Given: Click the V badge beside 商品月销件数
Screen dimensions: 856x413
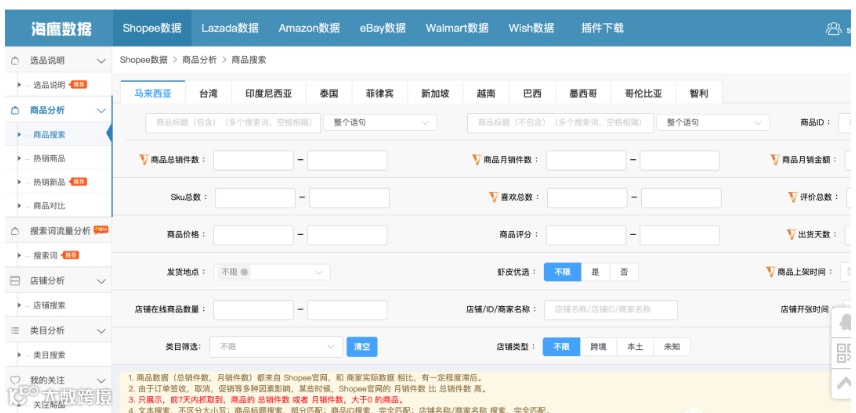Looking at the screenshot, I should [x=477, y=160].
